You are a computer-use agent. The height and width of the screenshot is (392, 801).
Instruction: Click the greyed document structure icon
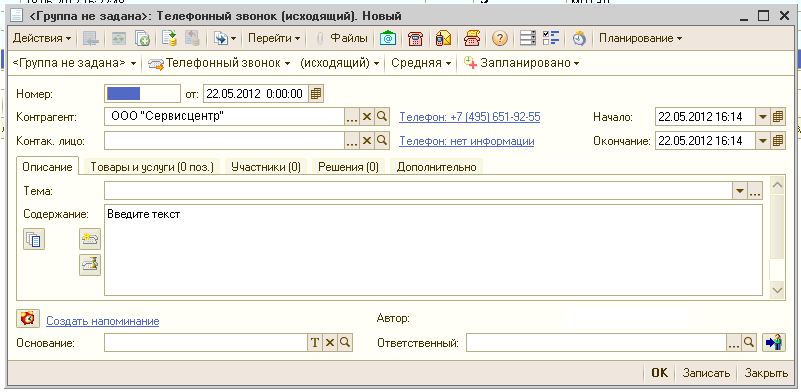[x=193, y=38]
